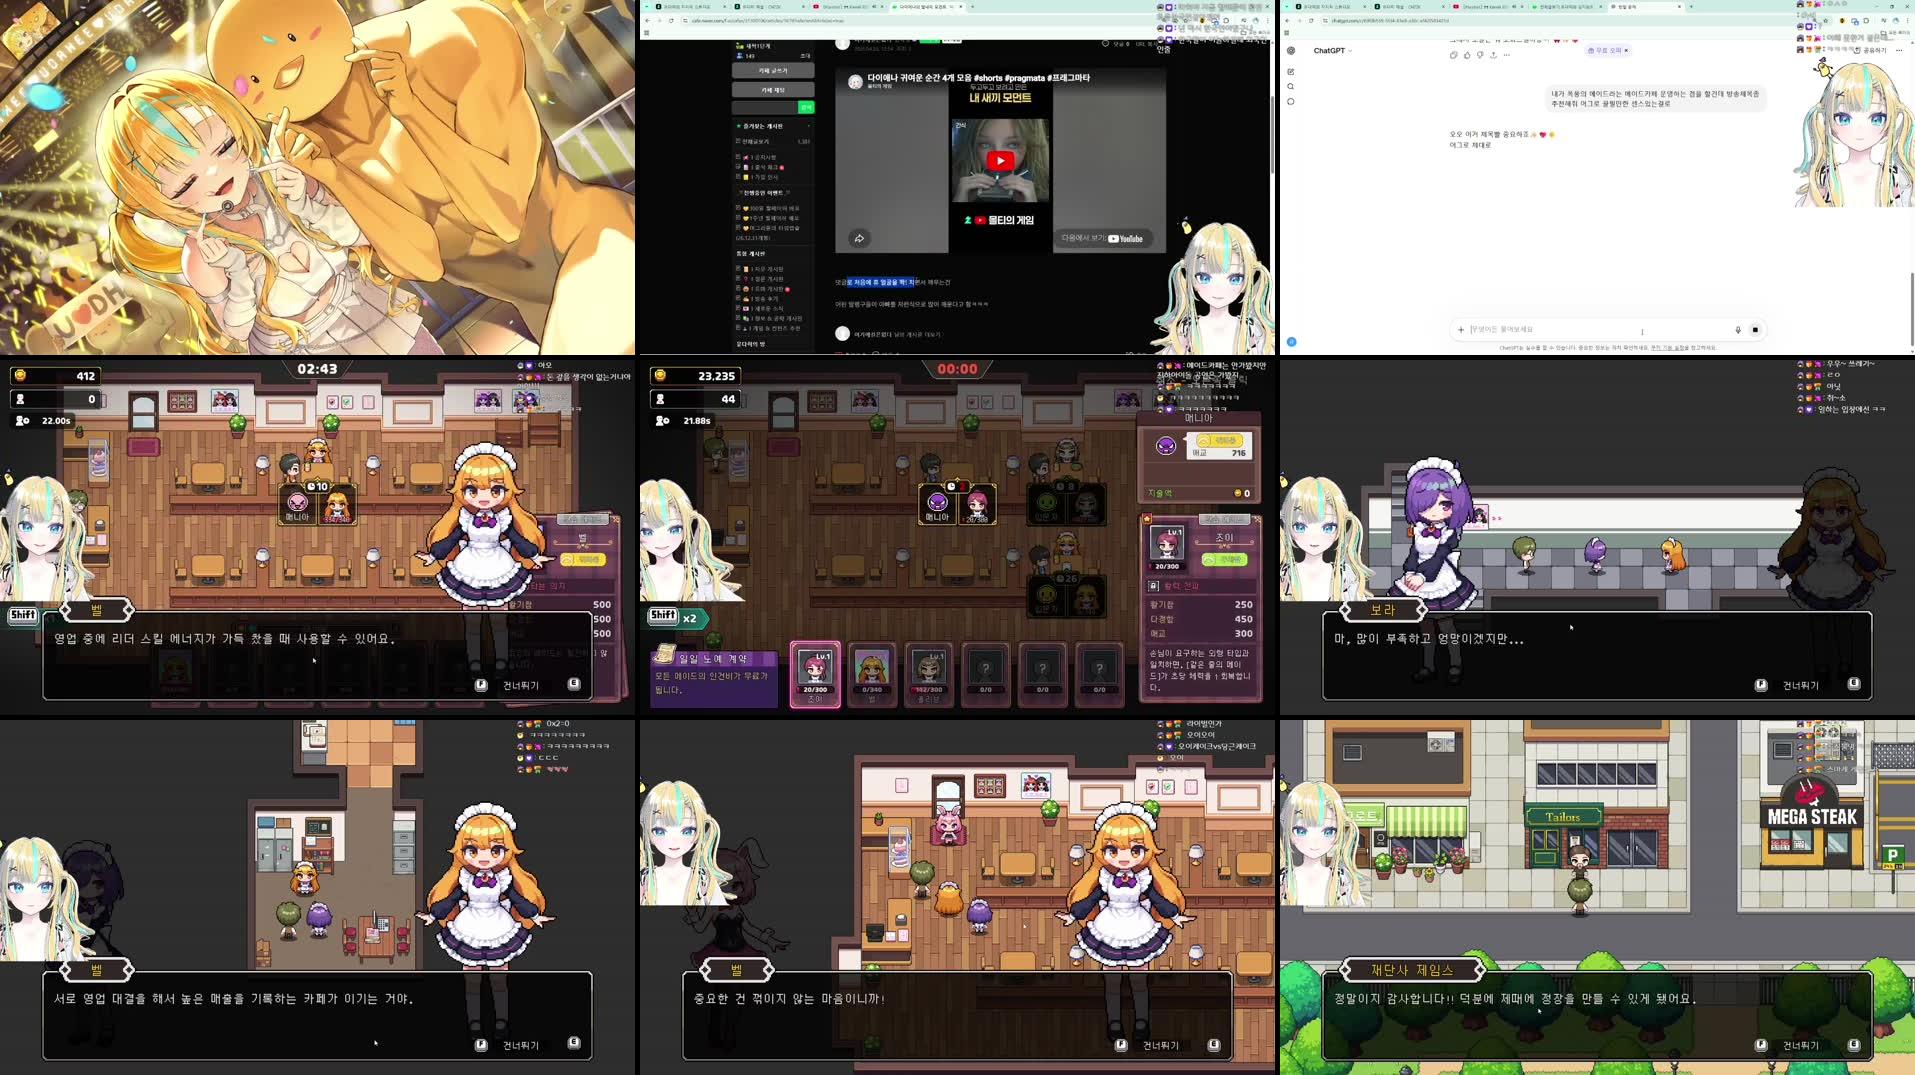Click the circle icon below search in ChatGPT sidebar

click(1291, 102)
